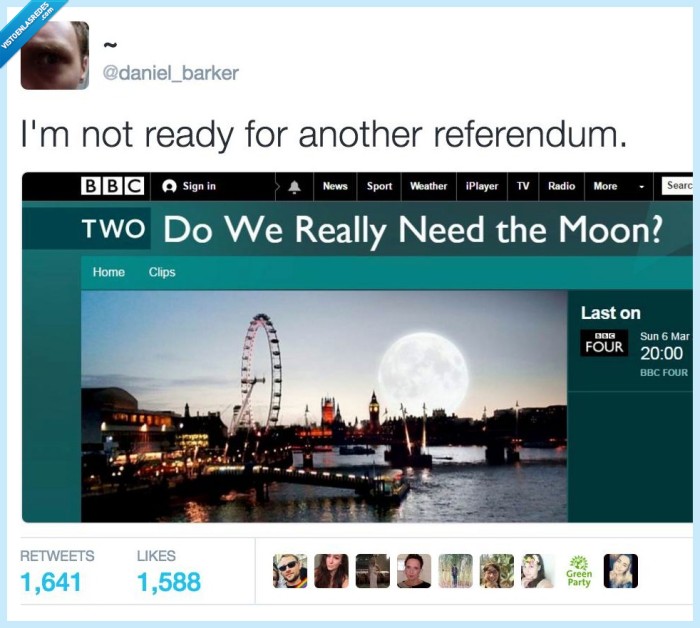Click the @daniel_barker handle
Viewport: 700px width, 628px height.
(171, 73)
